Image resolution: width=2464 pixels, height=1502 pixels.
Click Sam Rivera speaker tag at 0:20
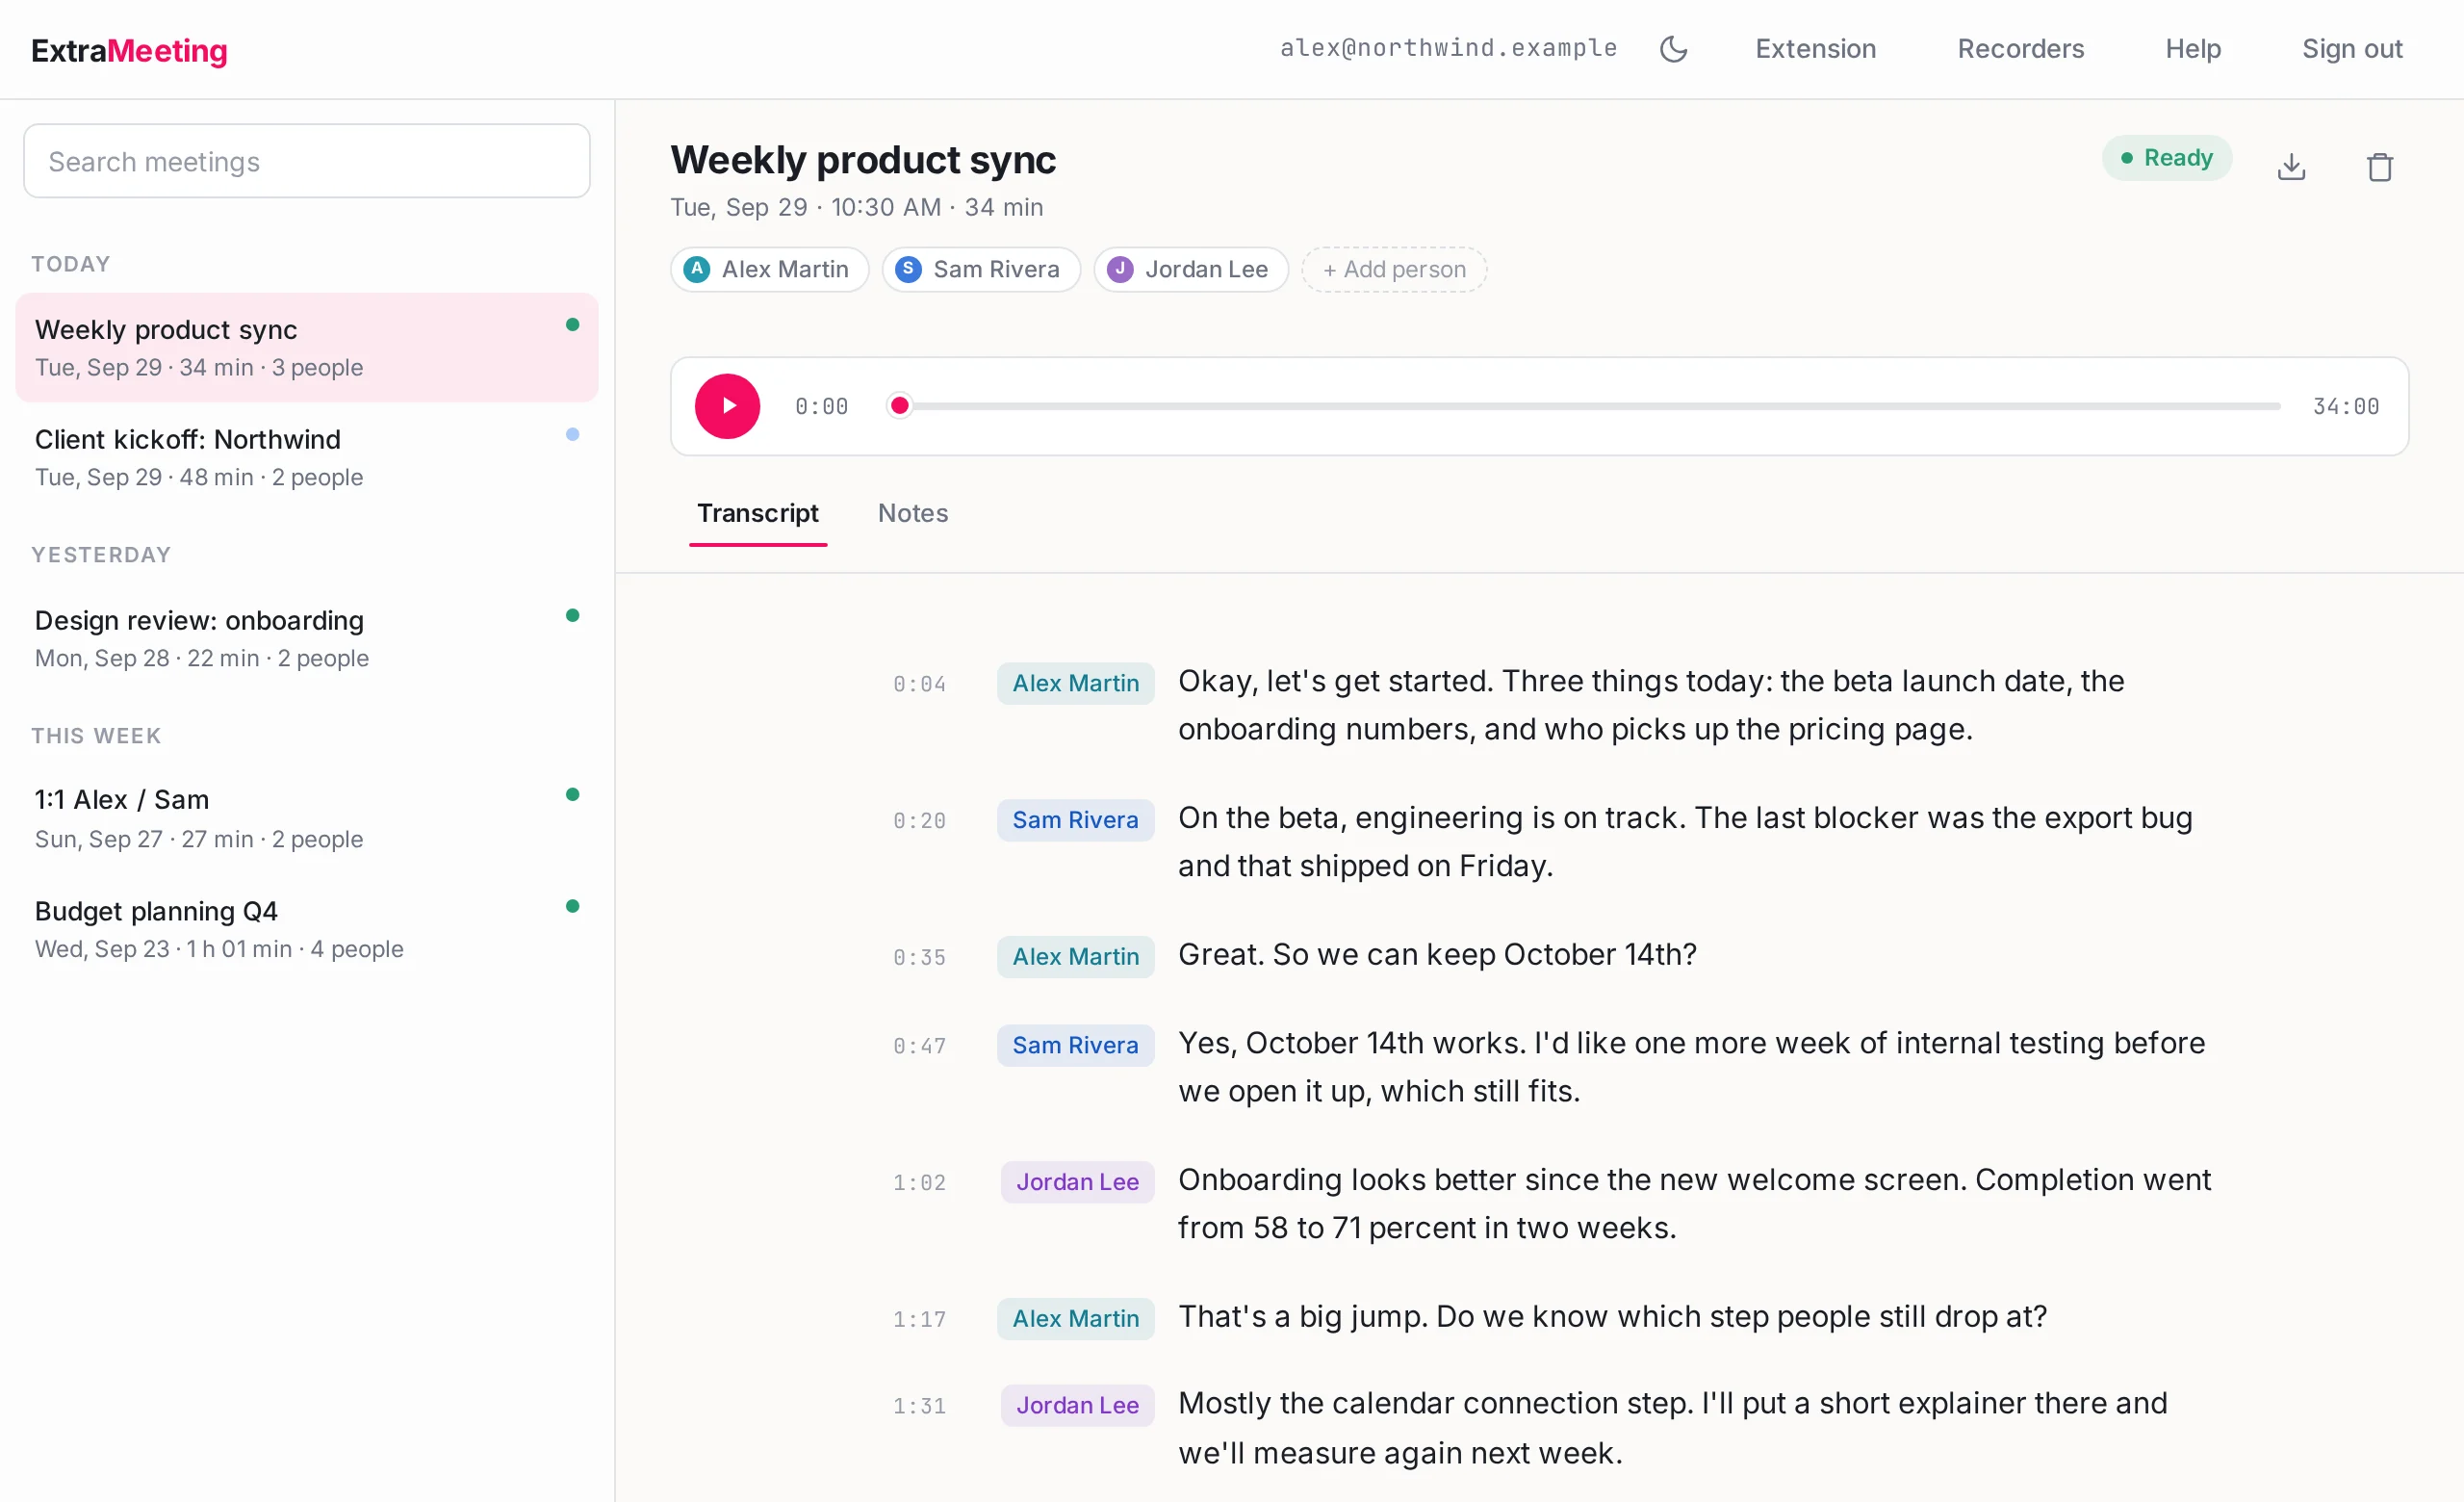[x=1075, y=820]
